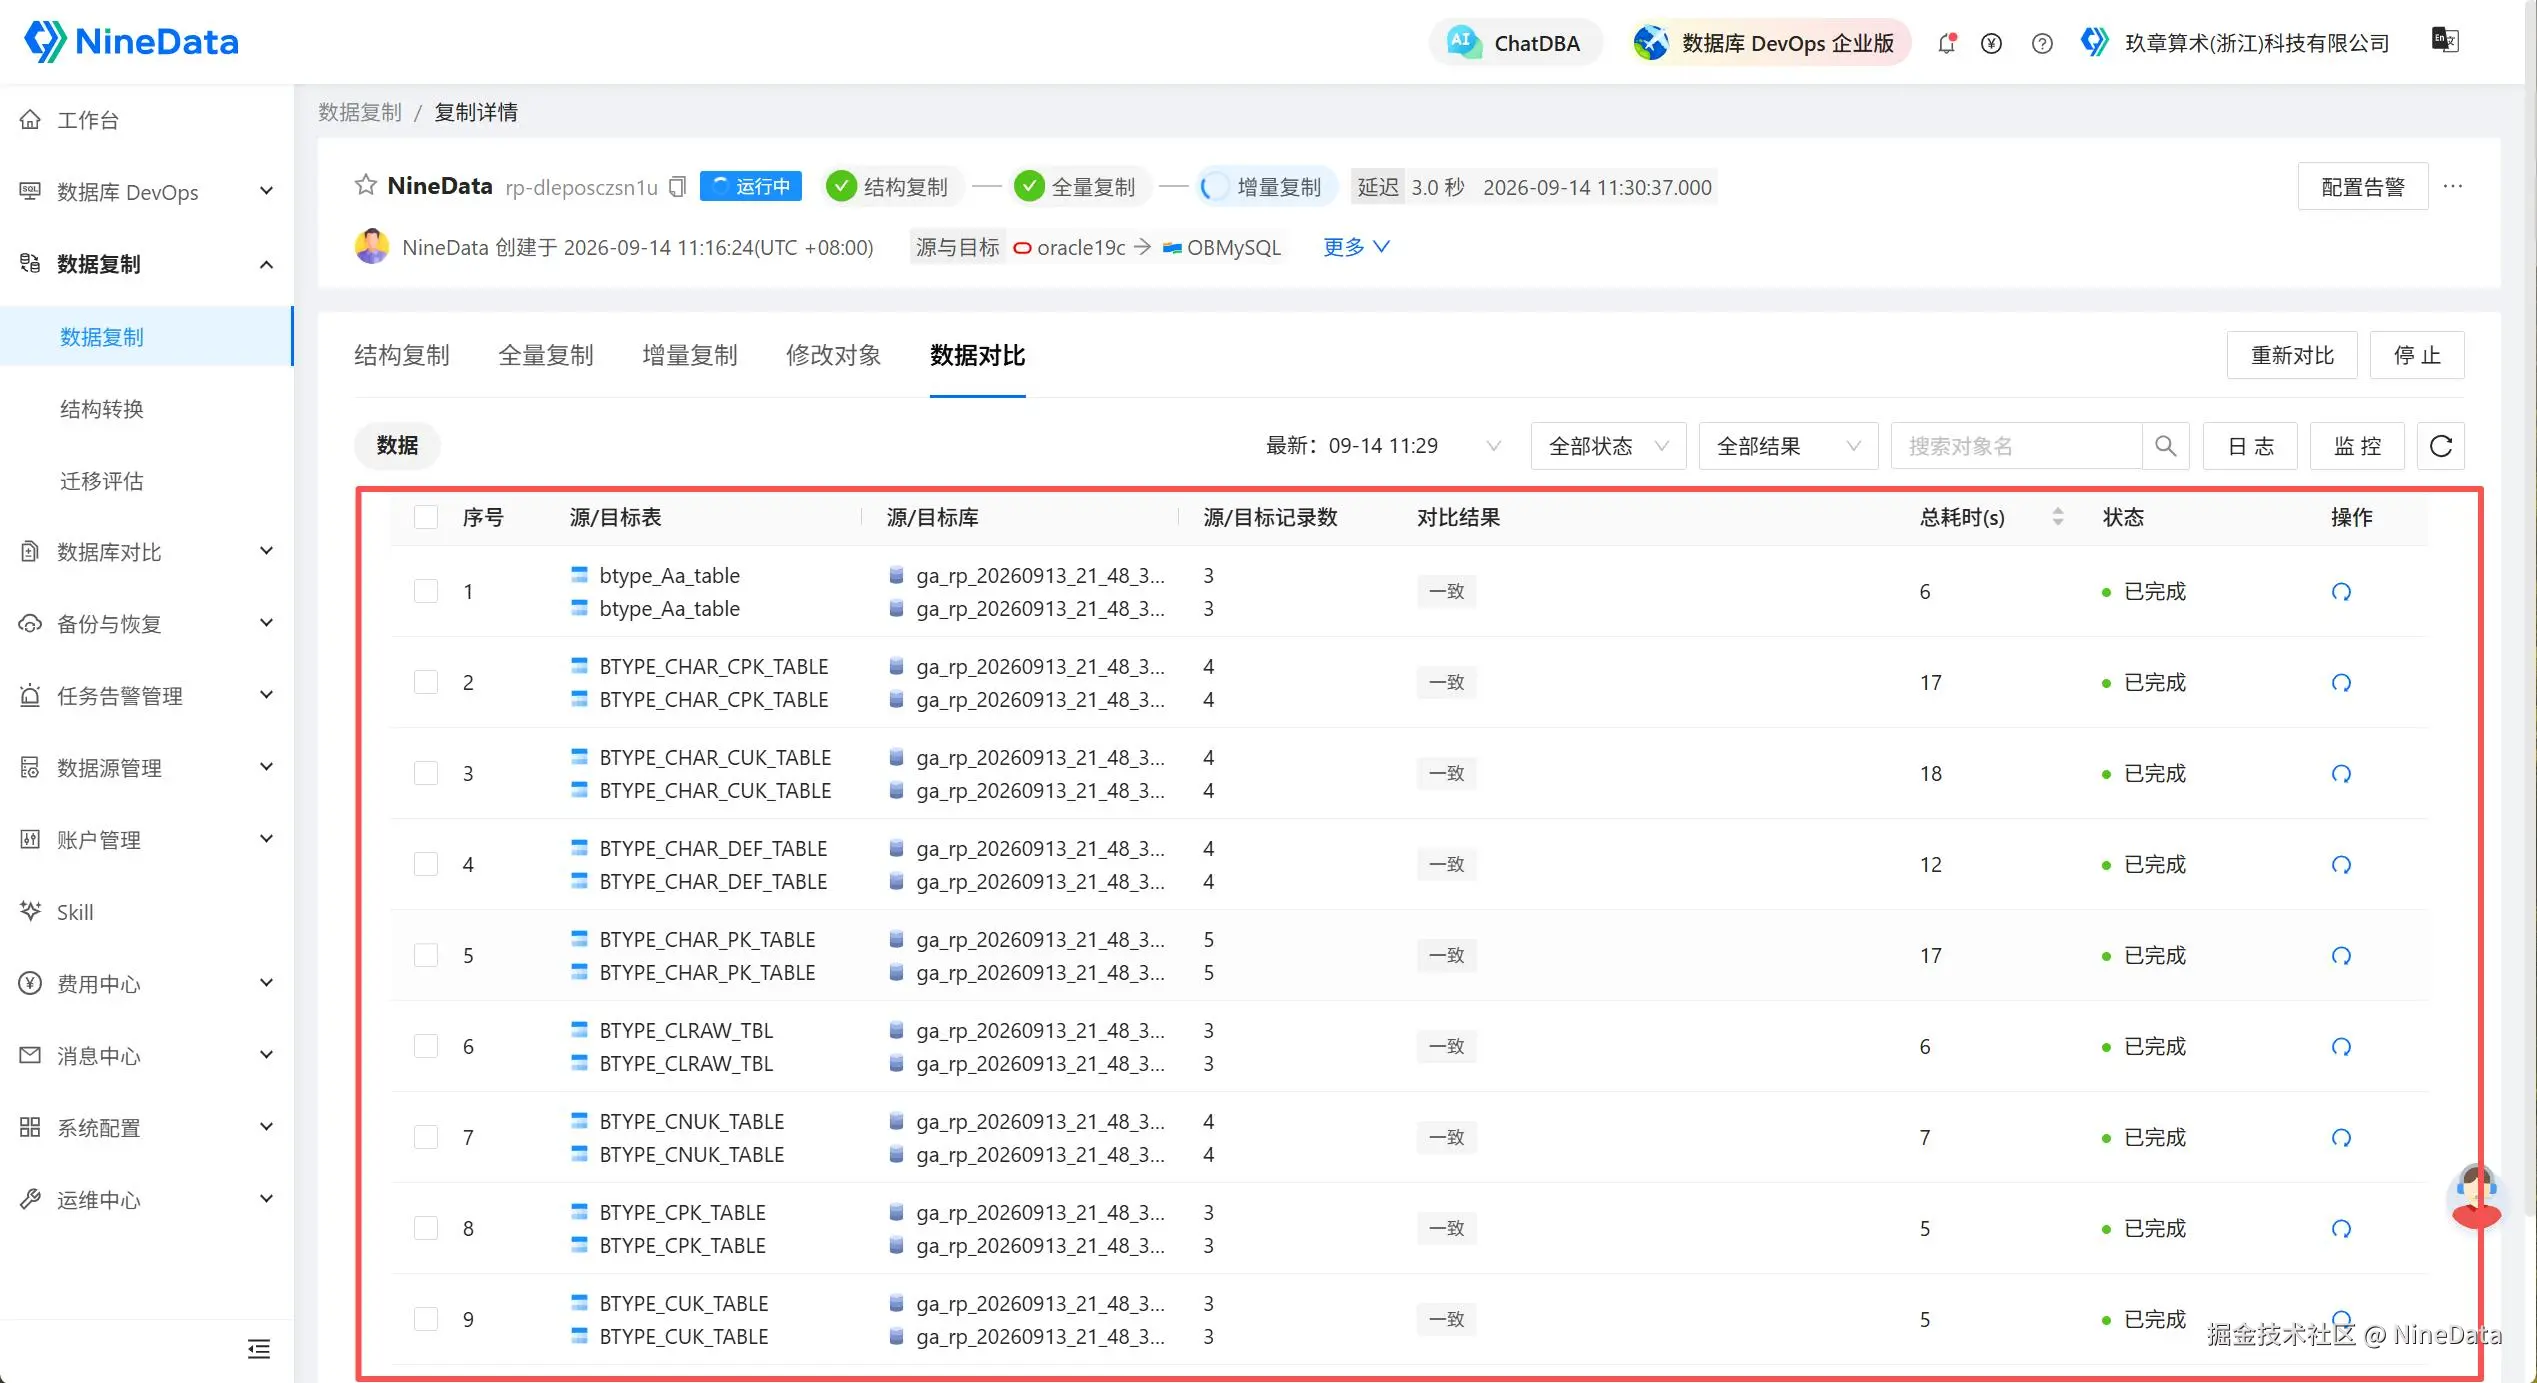Collapse the sidebar using bottom menu icon

click(x=259, y=1349)
